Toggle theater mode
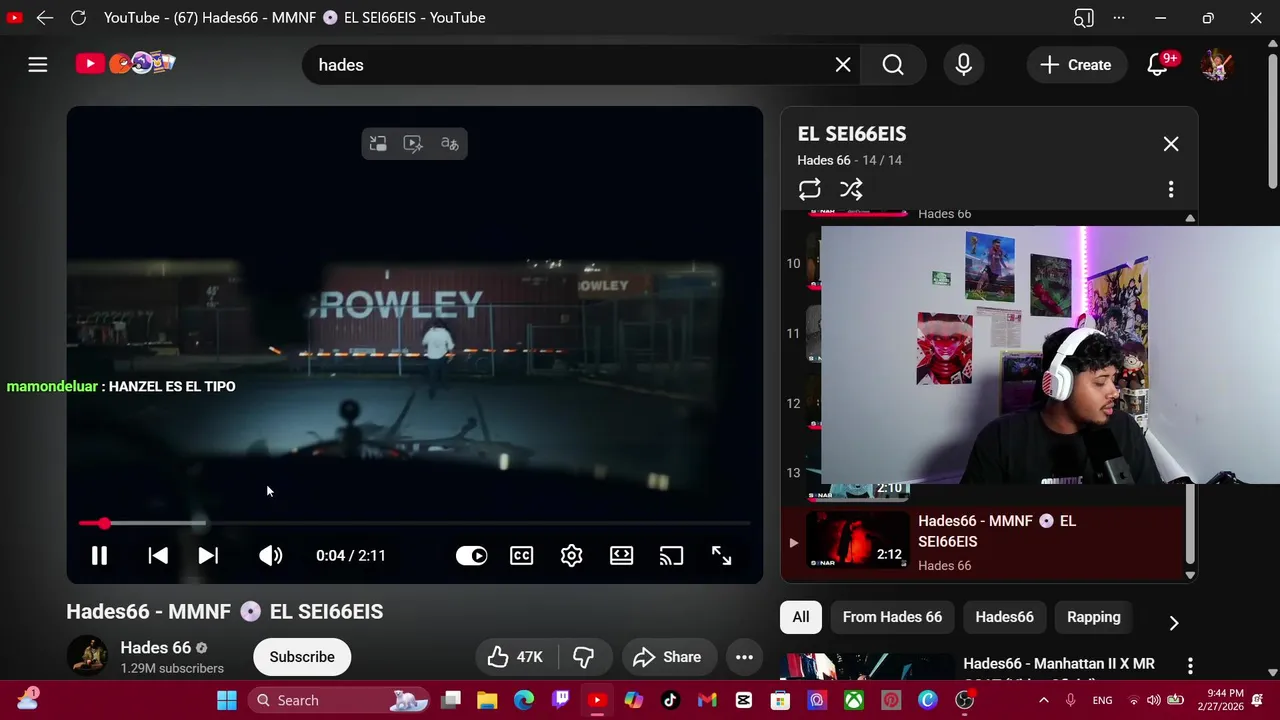This screenshot has width=1280, height=720. click(x=621, y=556)
